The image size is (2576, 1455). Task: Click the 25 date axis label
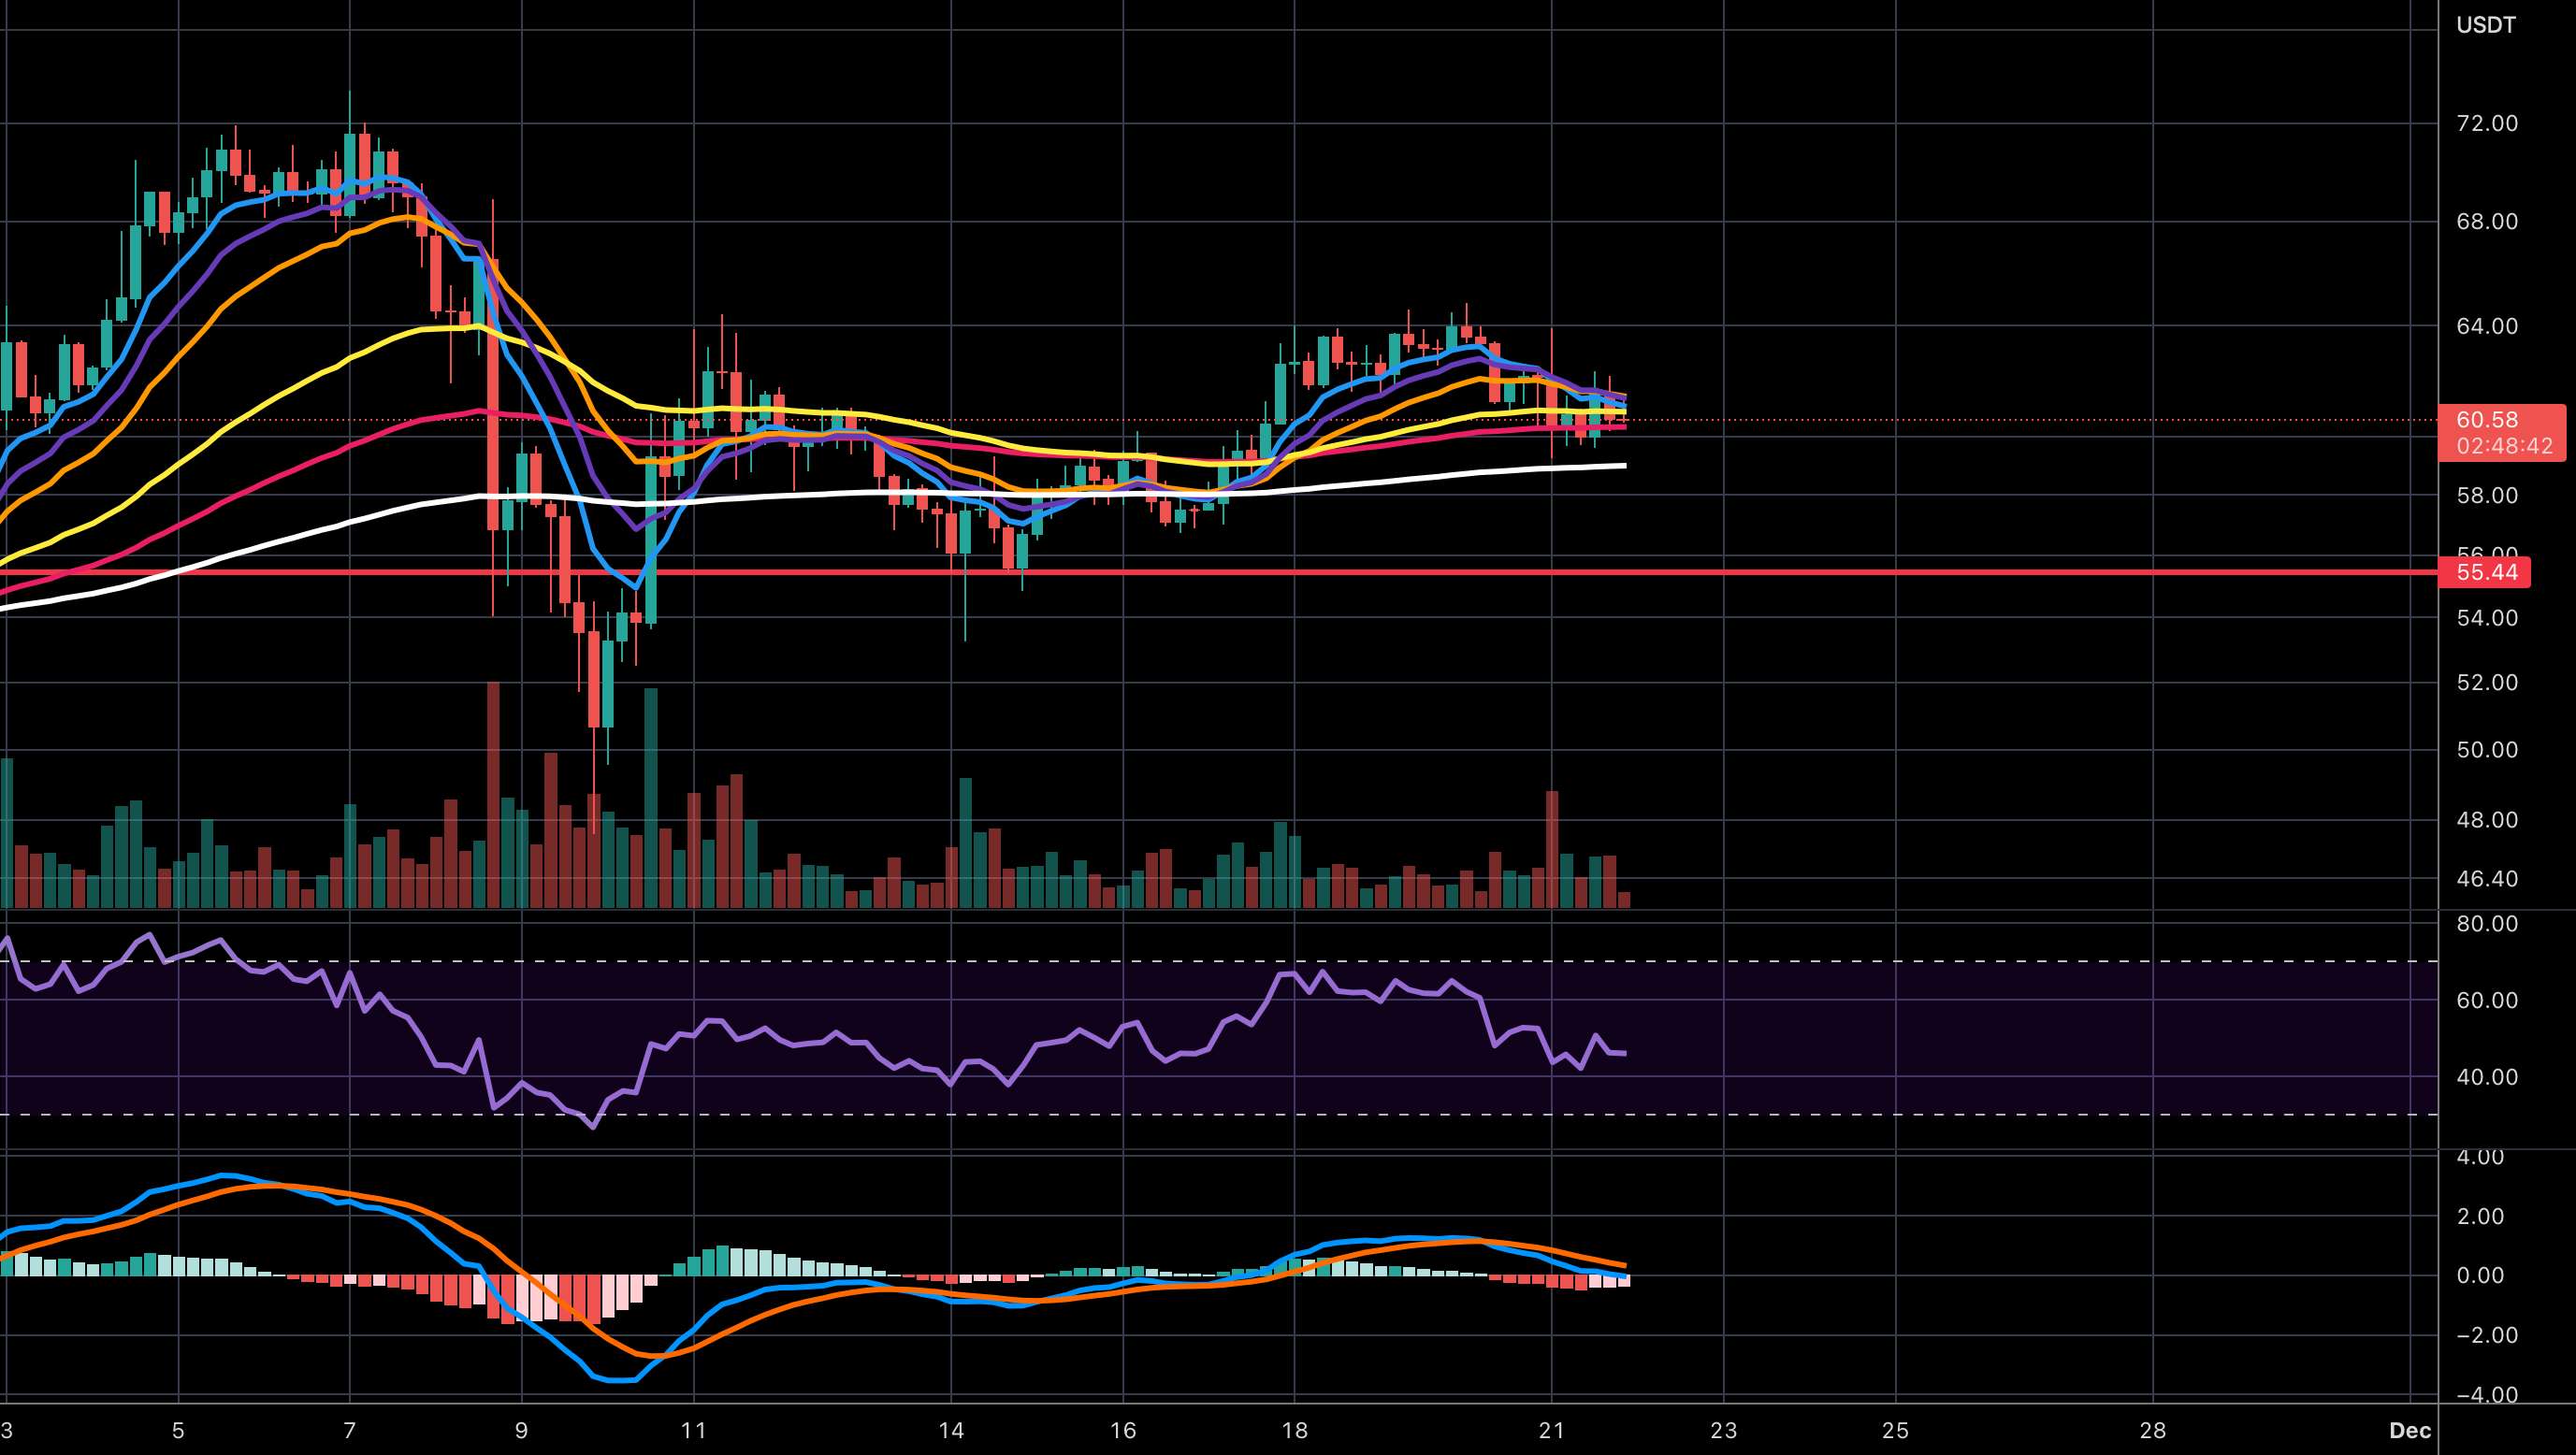(x=1895, y=1430)
